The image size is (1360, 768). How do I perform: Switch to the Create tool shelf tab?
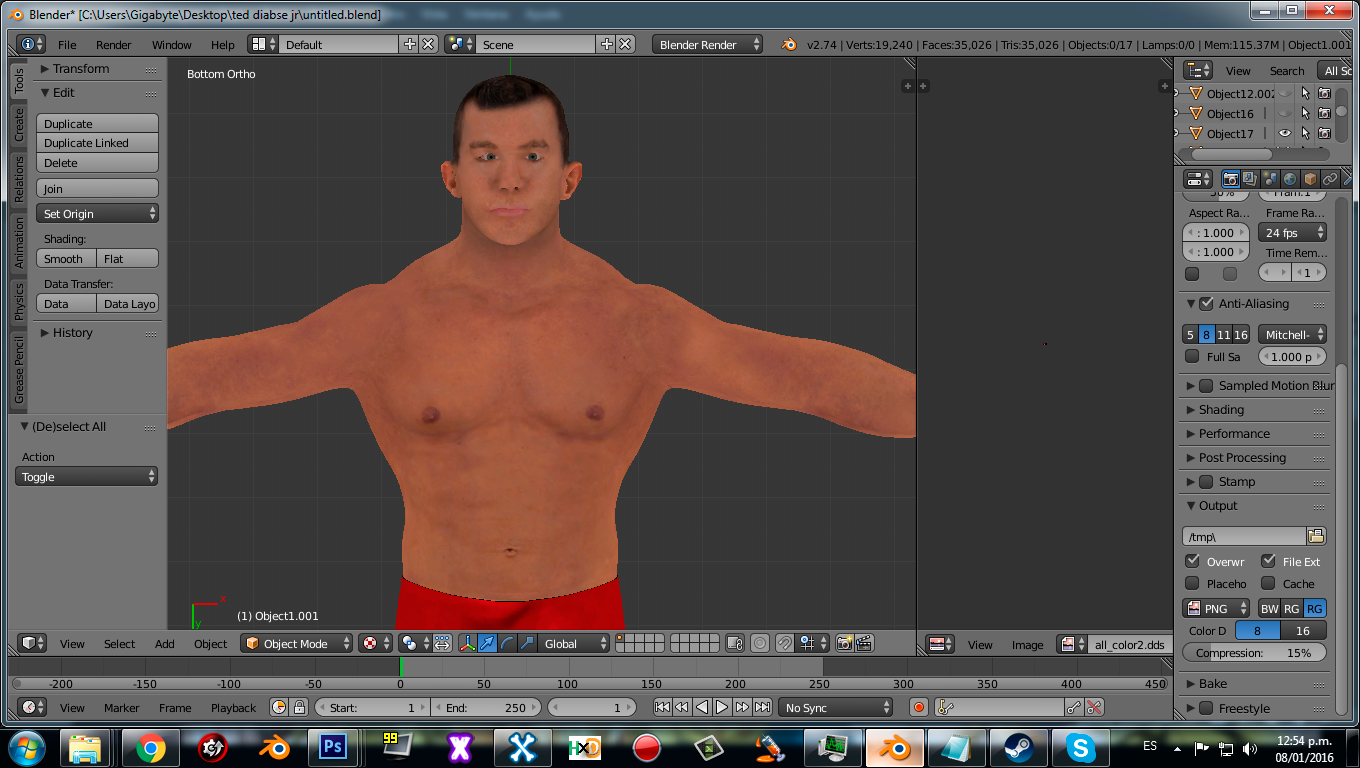click(18, 124)
